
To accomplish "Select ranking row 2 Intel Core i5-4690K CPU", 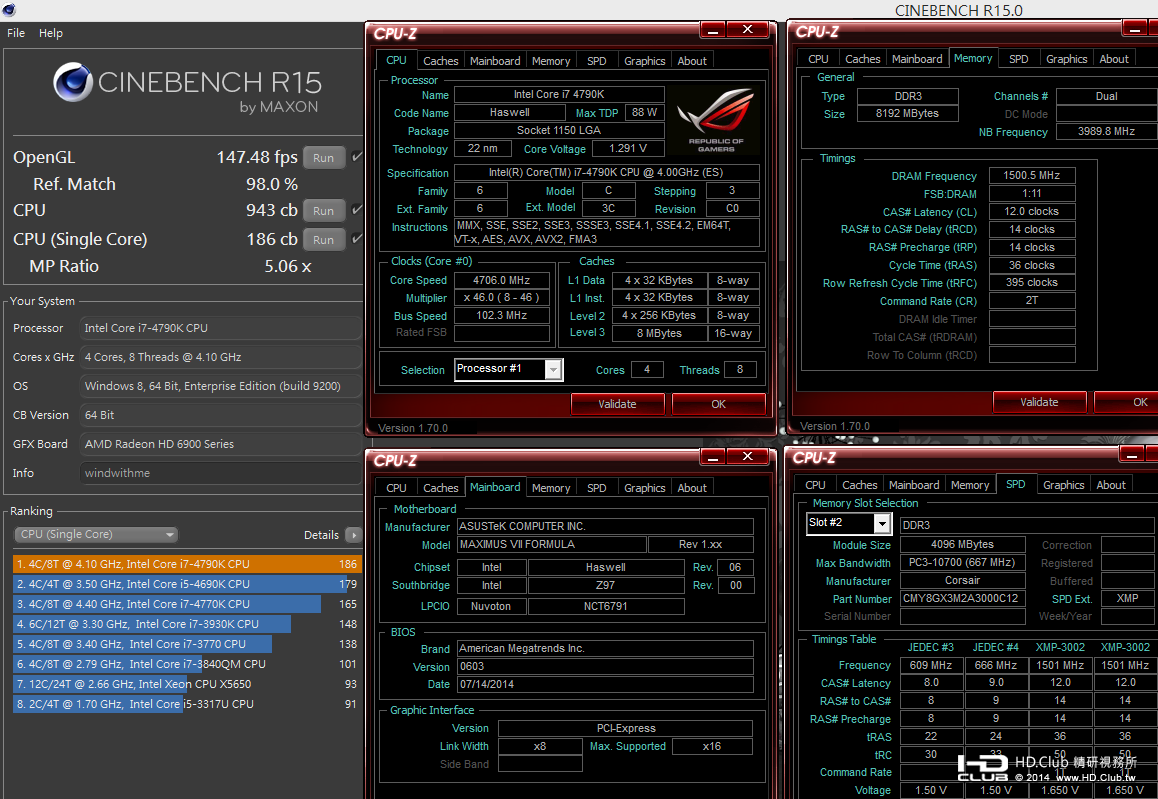I will [x=187, y=584].
